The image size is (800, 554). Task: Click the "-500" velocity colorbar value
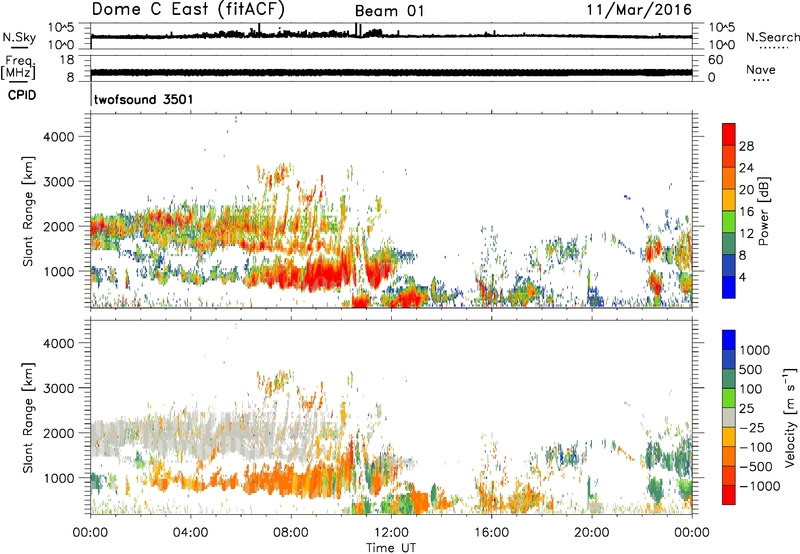(x=757, y=467)
